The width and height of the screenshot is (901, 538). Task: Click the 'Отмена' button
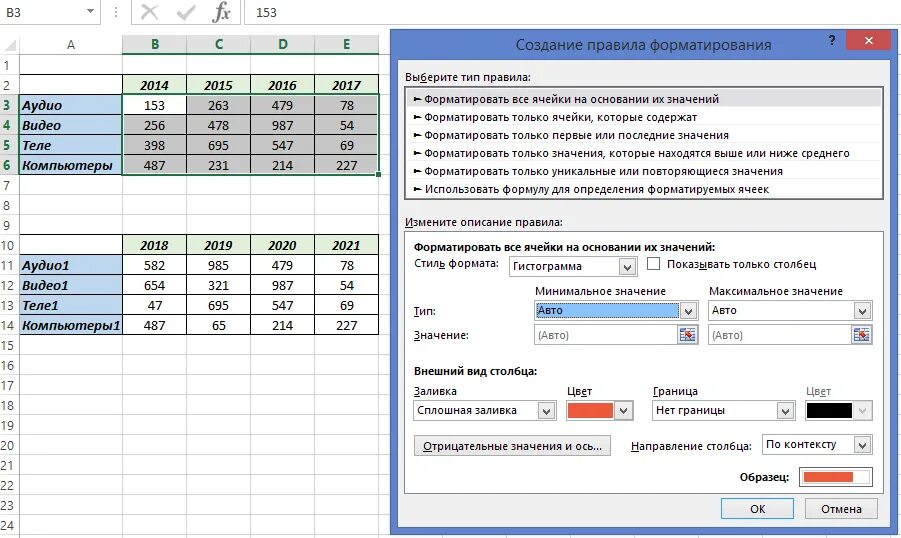pyautogui.click(x=841, y=509)
